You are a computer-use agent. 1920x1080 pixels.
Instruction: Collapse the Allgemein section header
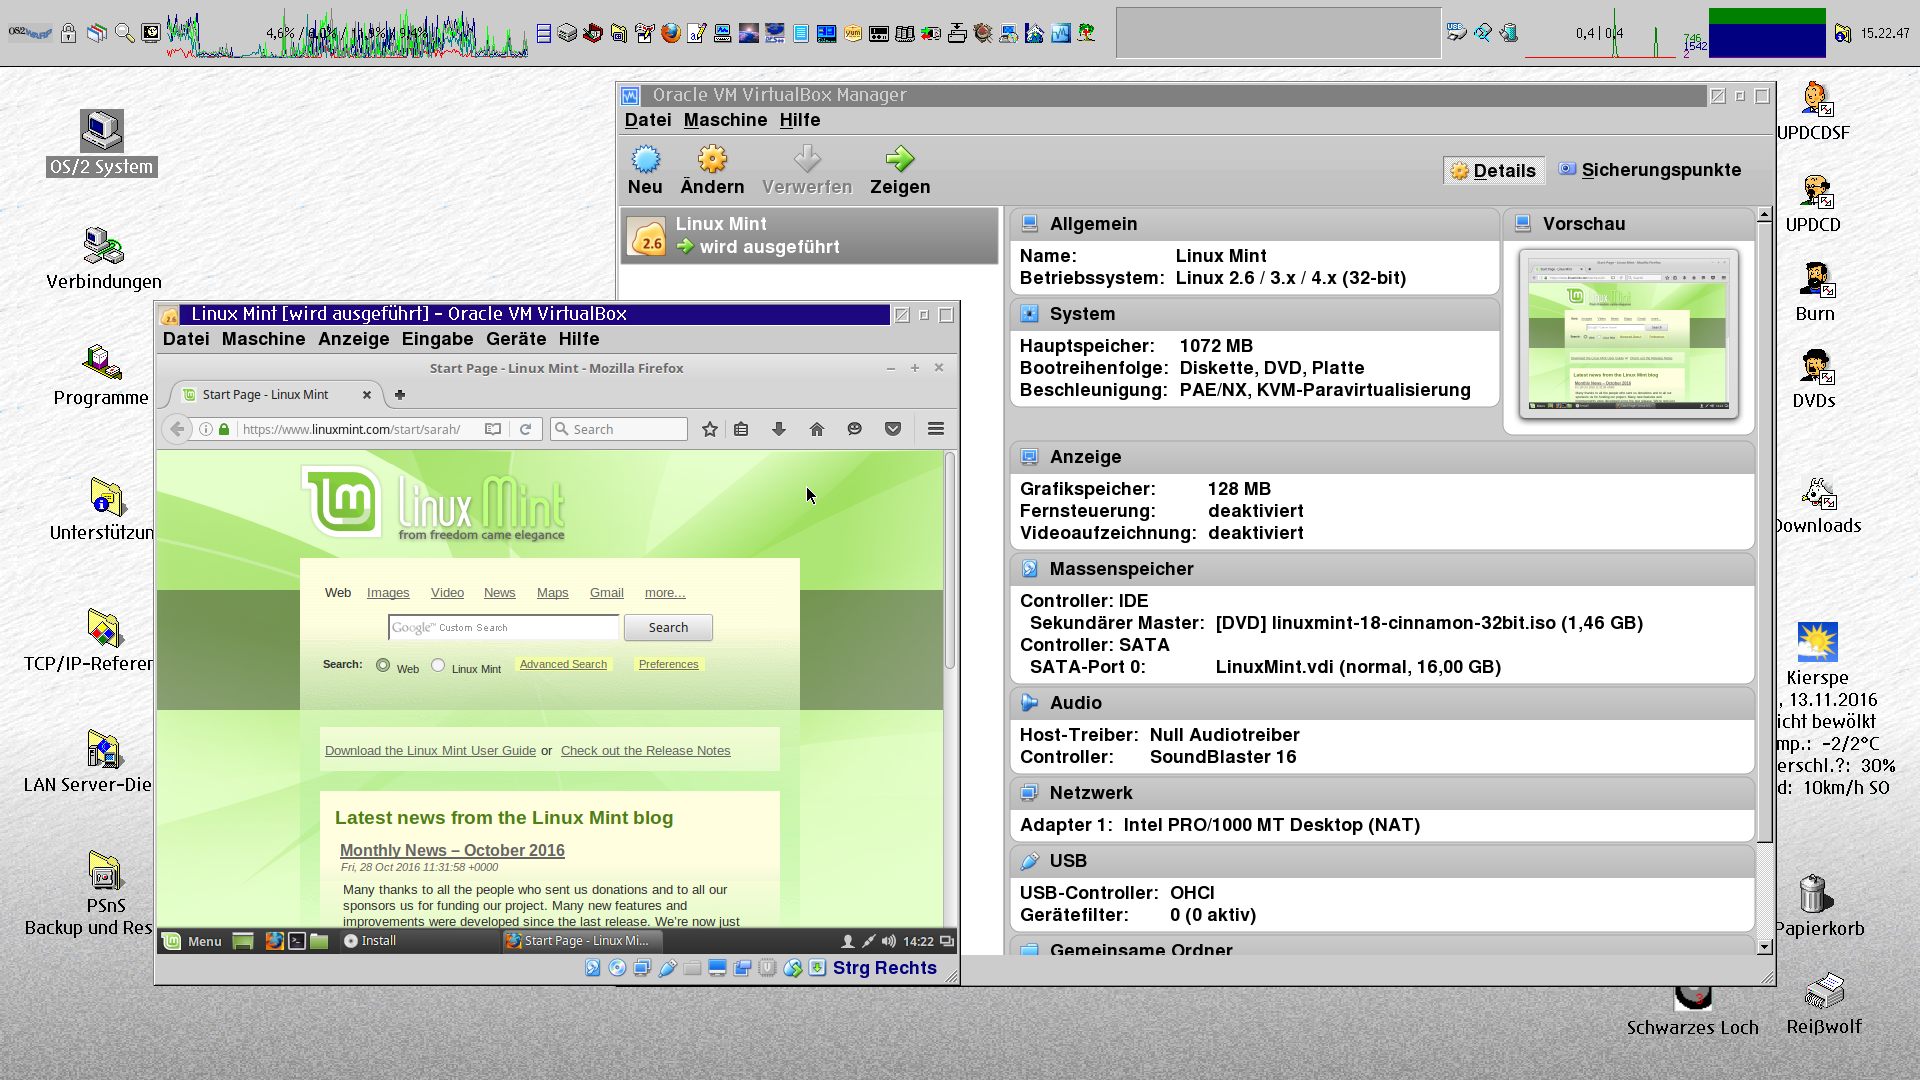(1254, 224)
